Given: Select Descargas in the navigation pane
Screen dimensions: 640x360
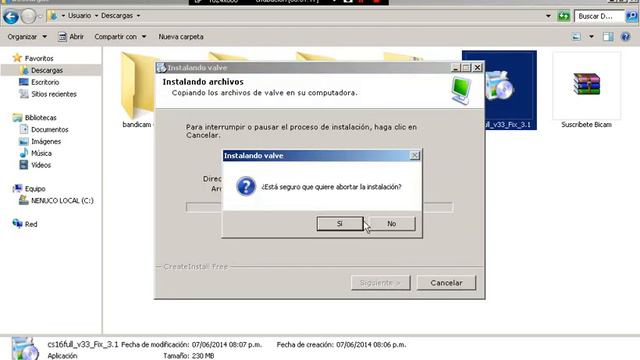Looking at the screenshot, I should click(47, 70).
